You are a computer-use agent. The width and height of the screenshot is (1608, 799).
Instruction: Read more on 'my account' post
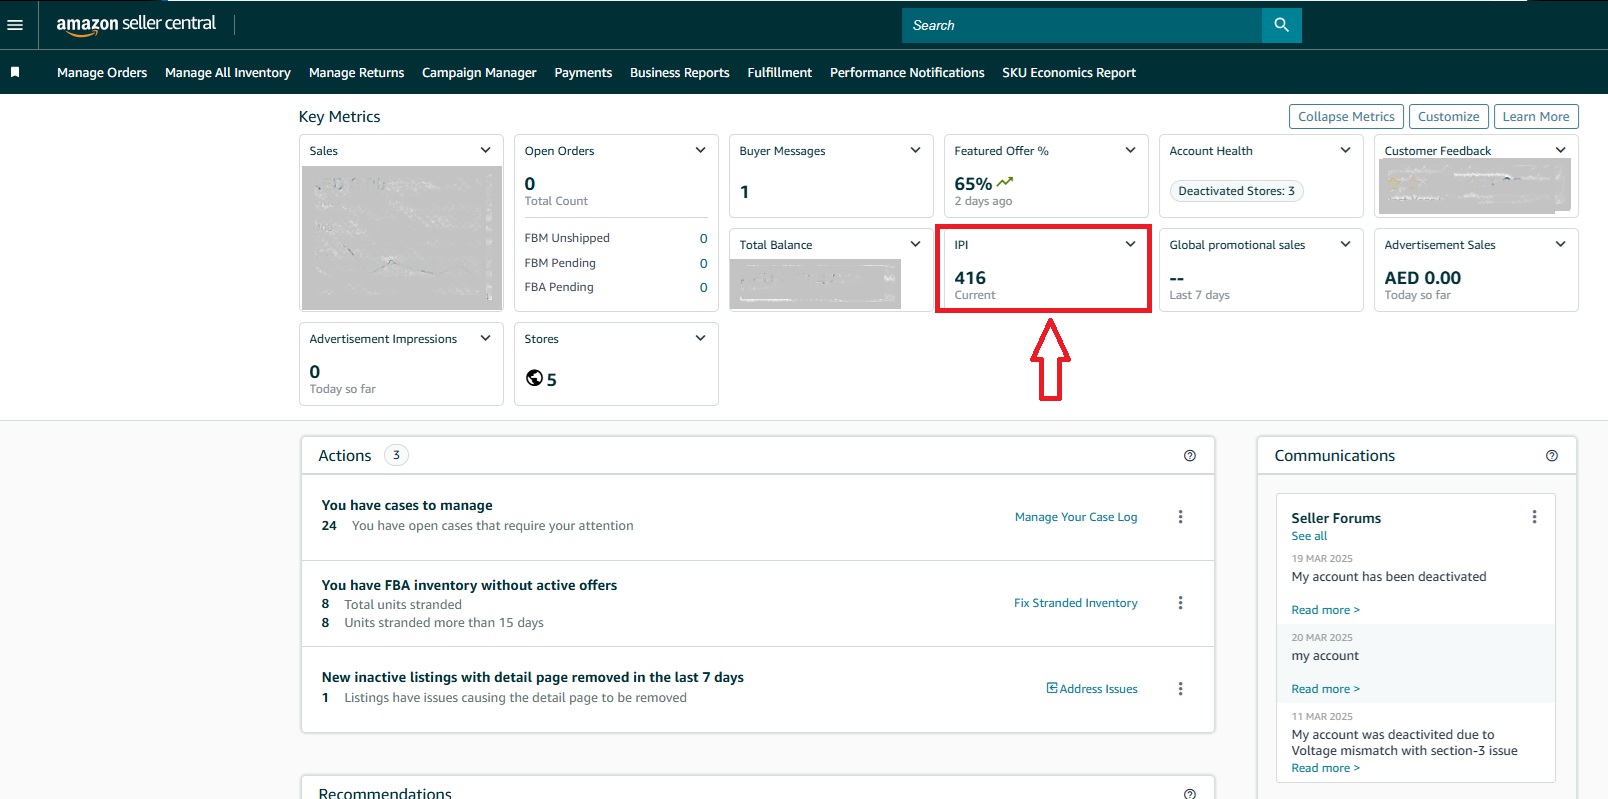[x=1325, y=689]
